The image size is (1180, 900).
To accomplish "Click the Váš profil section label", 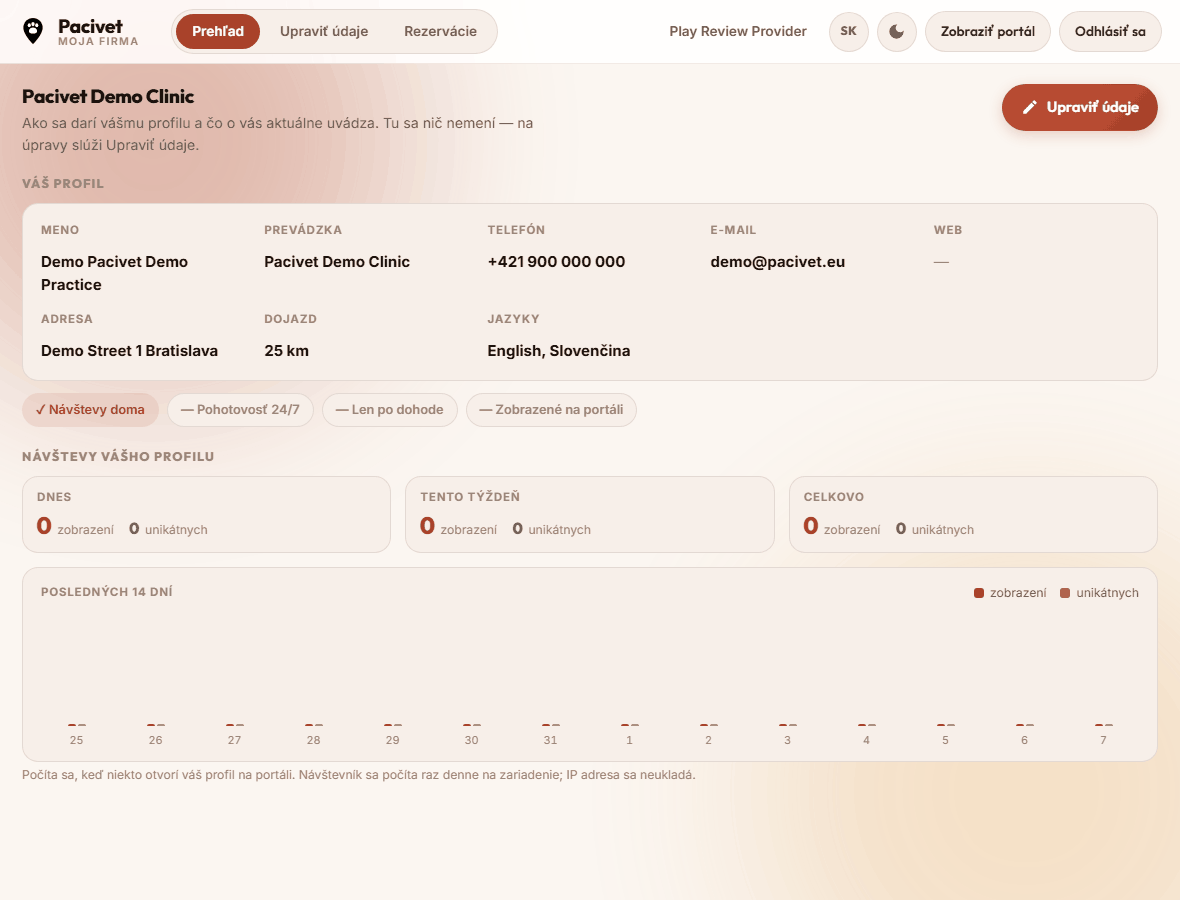I will pyautogui.click(x=63, y=184).
